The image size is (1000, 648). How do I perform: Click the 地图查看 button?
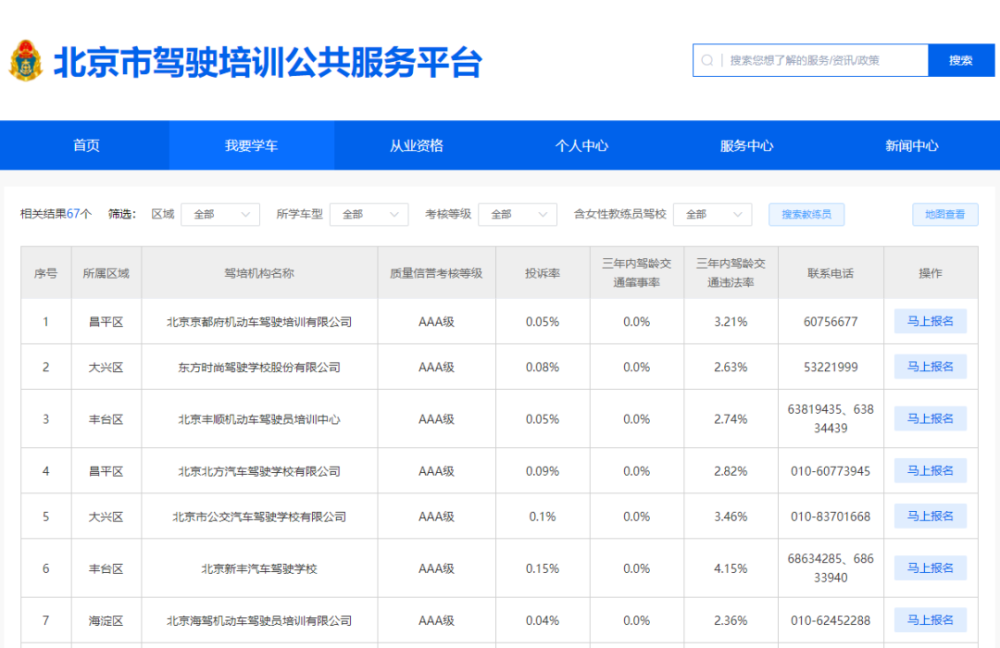pyautogui.click(x=945, y=214)
